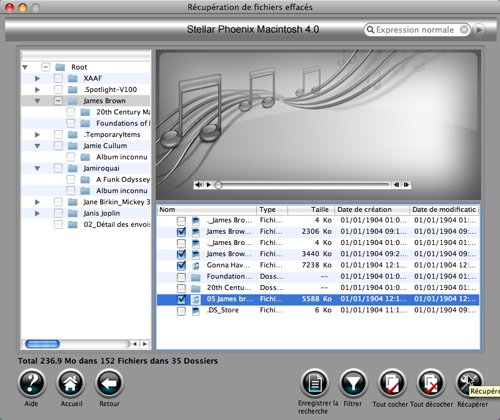This screenshot has height=420, width=500.
Task: Click the Gonna Hav... music file icon
Action: click(x=196, y=265)
